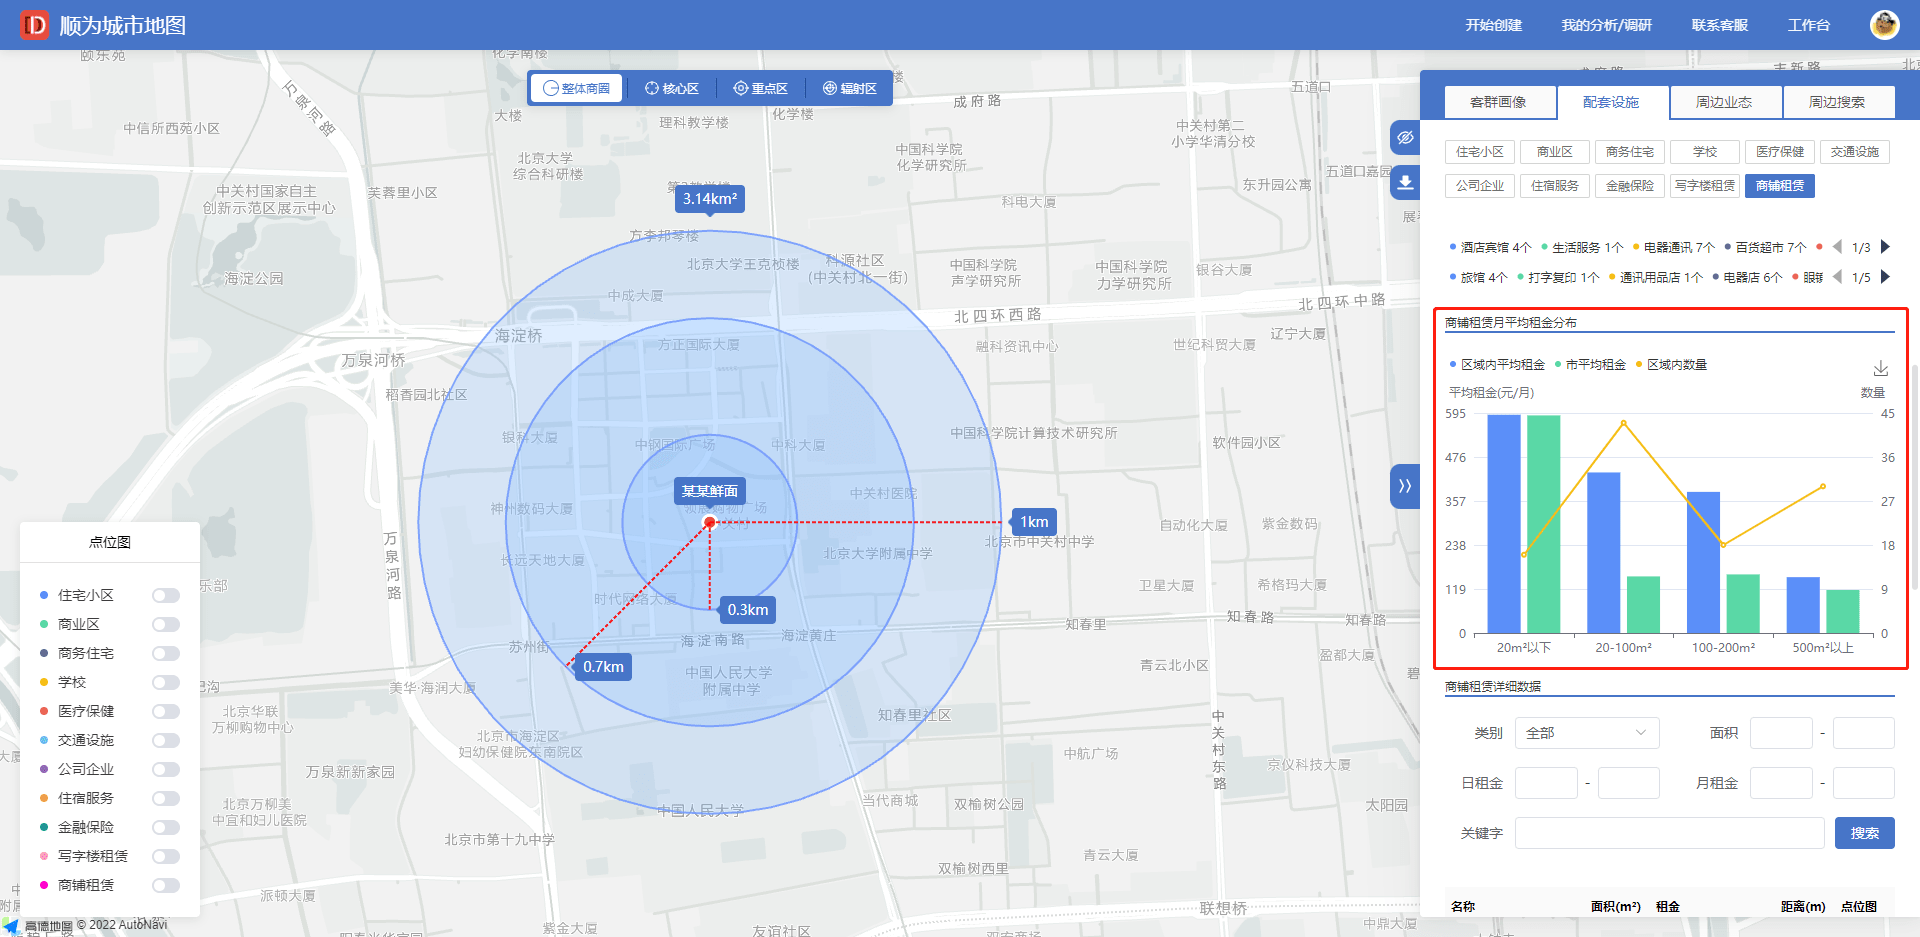
Task: Click the 关键字 keyword input field
Action: [x=1669, y=833]
